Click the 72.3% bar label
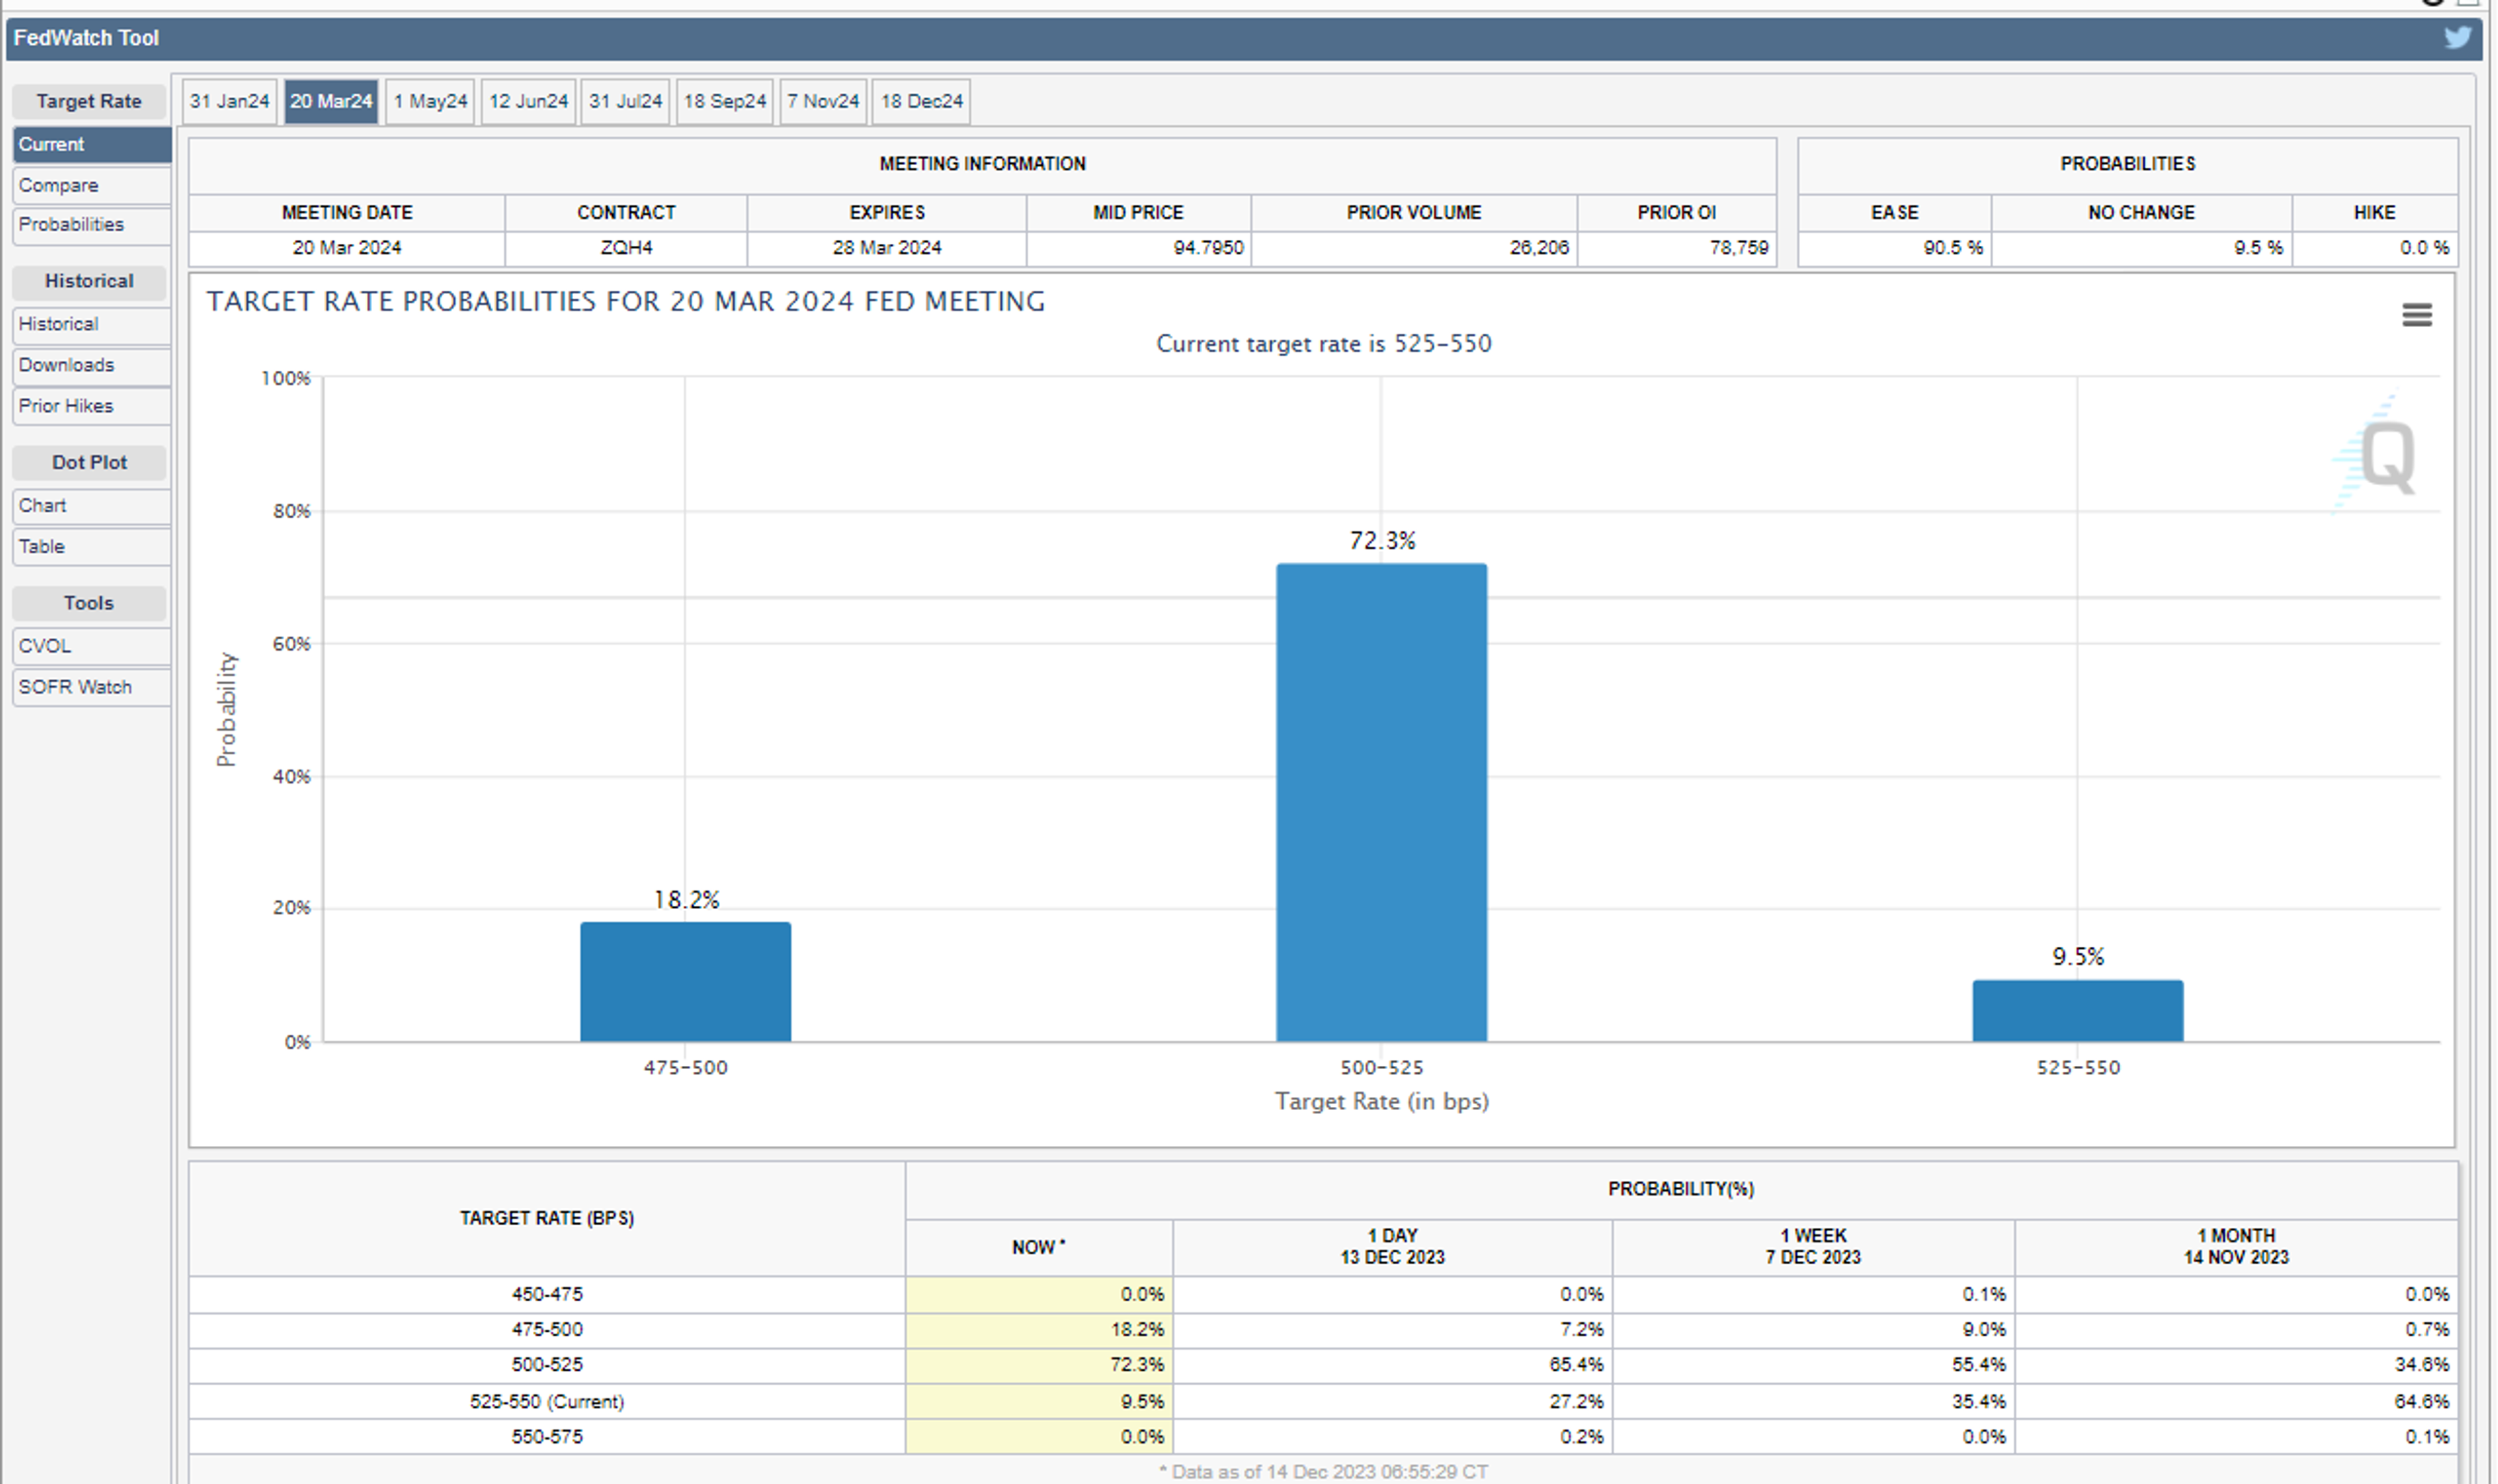Viewport: 2498px width, 1484px height. 1382,541
